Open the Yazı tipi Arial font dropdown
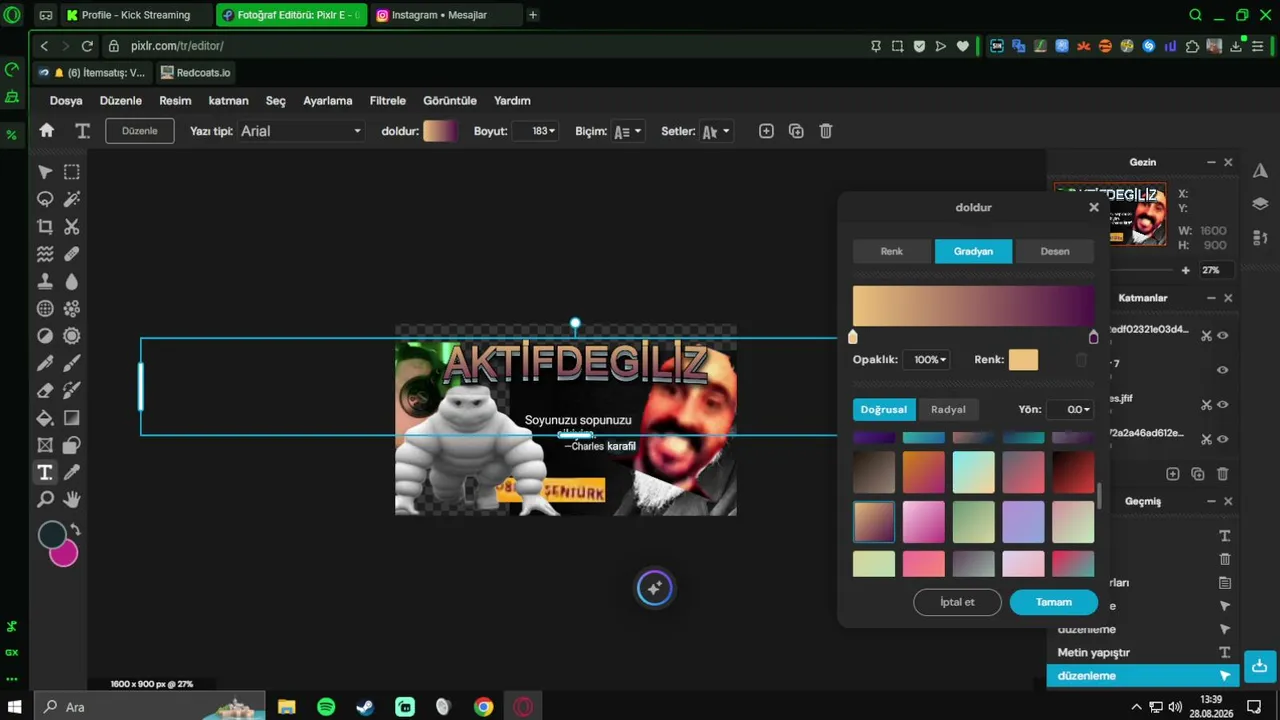This screenshot has height=720, width=1280. pos(301,131)
